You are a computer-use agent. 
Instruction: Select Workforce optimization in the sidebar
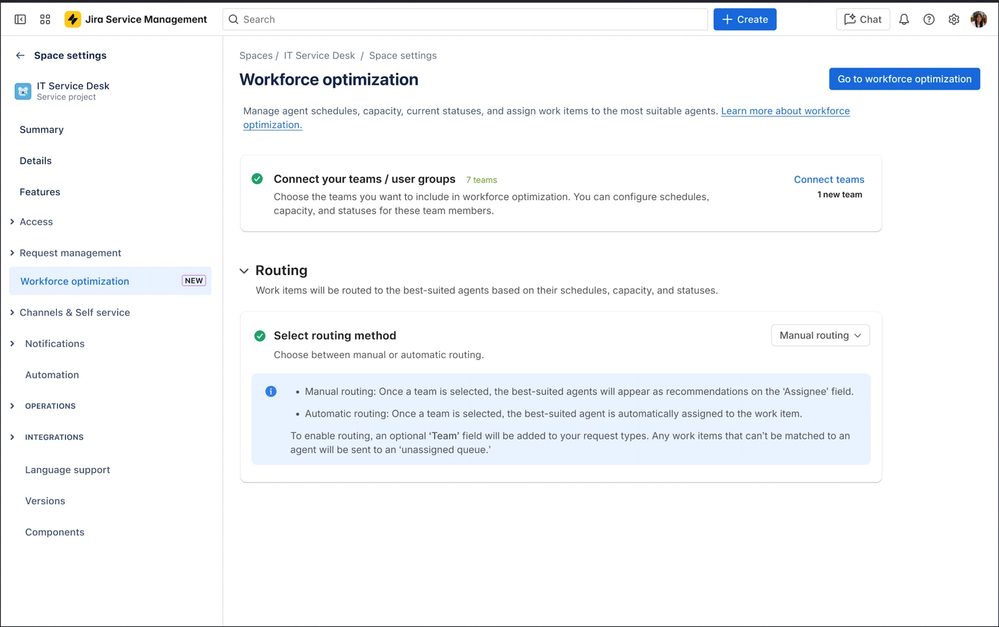[75, 281]
